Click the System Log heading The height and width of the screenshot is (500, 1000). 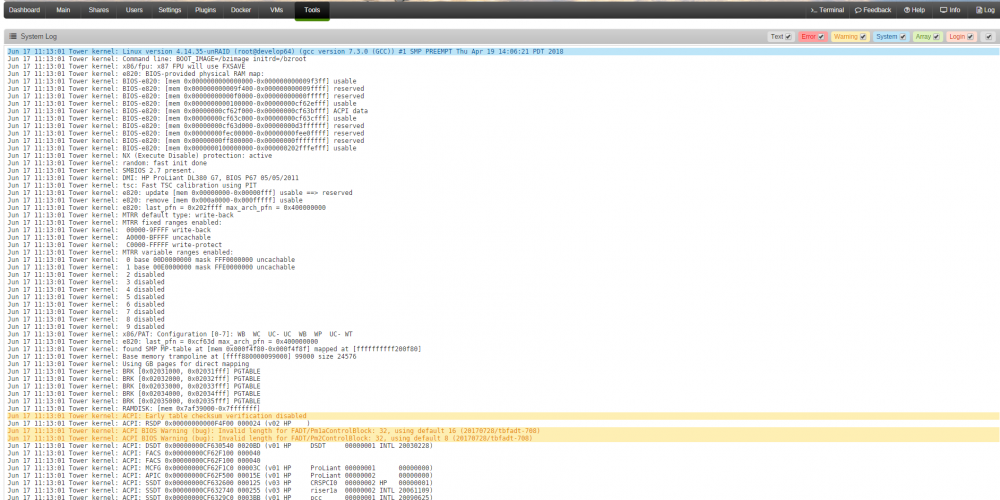tap(38, 37)
